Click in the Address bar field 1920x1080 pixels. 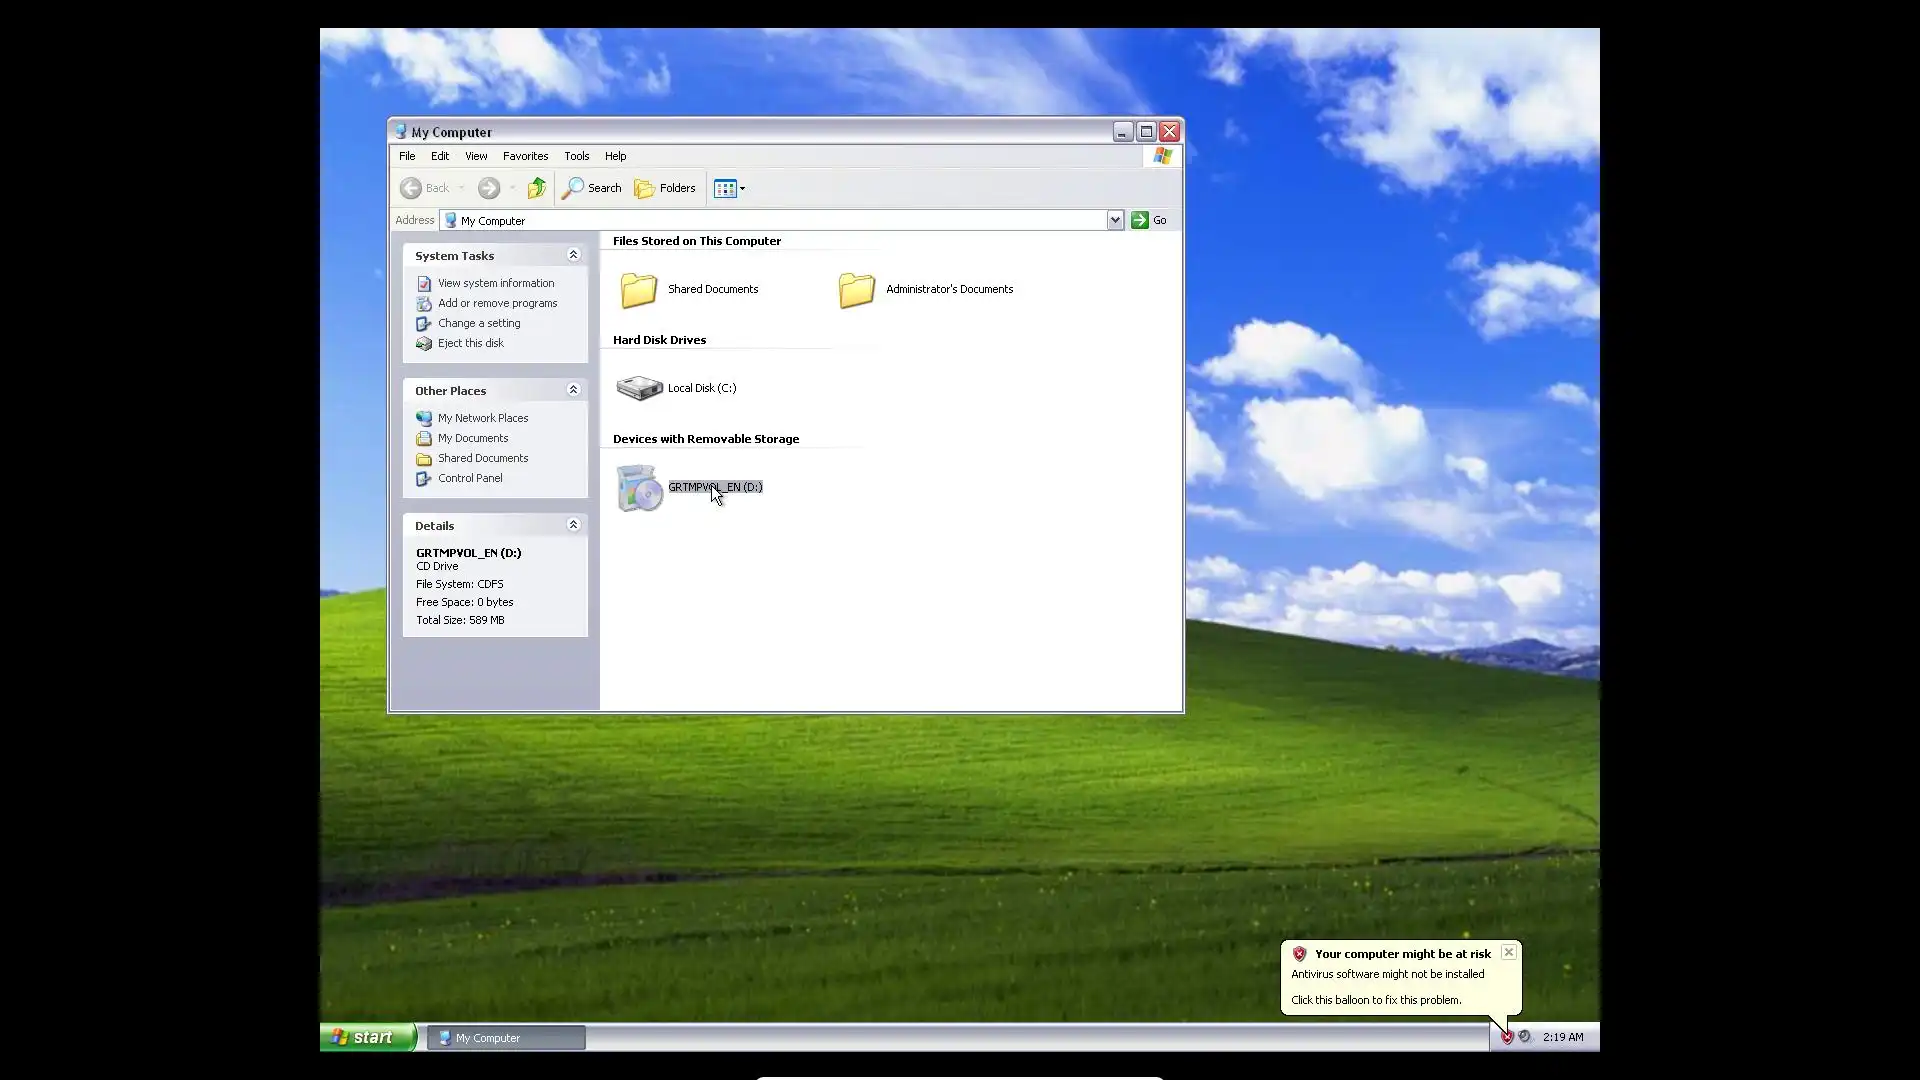click(780, 220)
